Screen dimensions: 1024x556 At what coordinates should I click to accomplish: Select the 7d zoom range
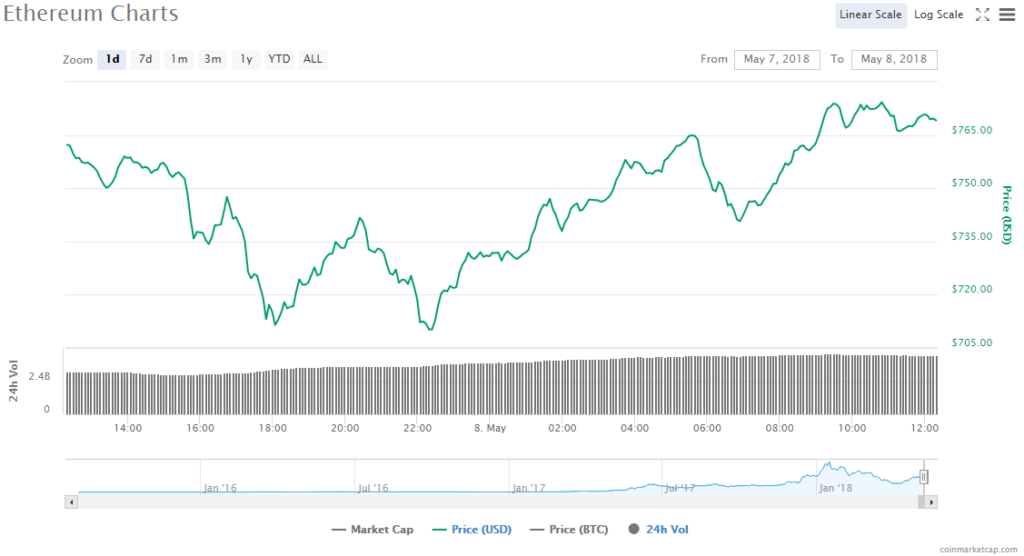pos(145,59)
